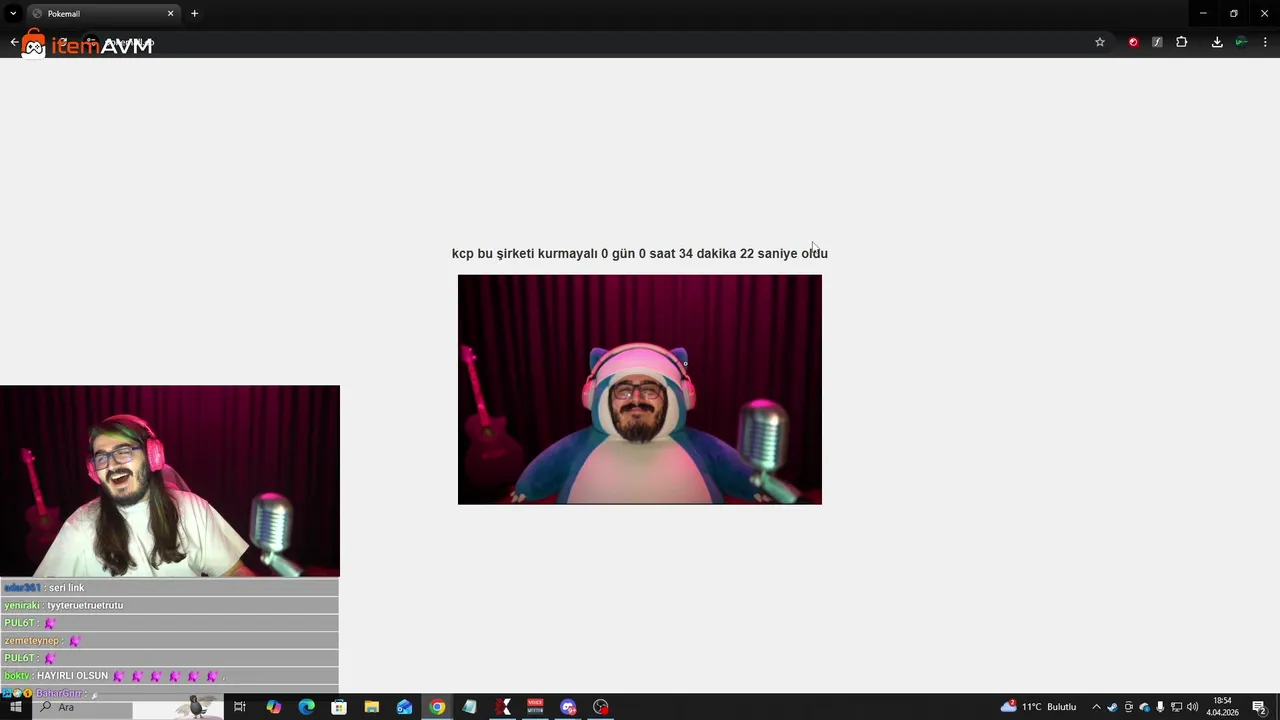
Task: Open Discord from the taskbar
Action: coord(568,707)
